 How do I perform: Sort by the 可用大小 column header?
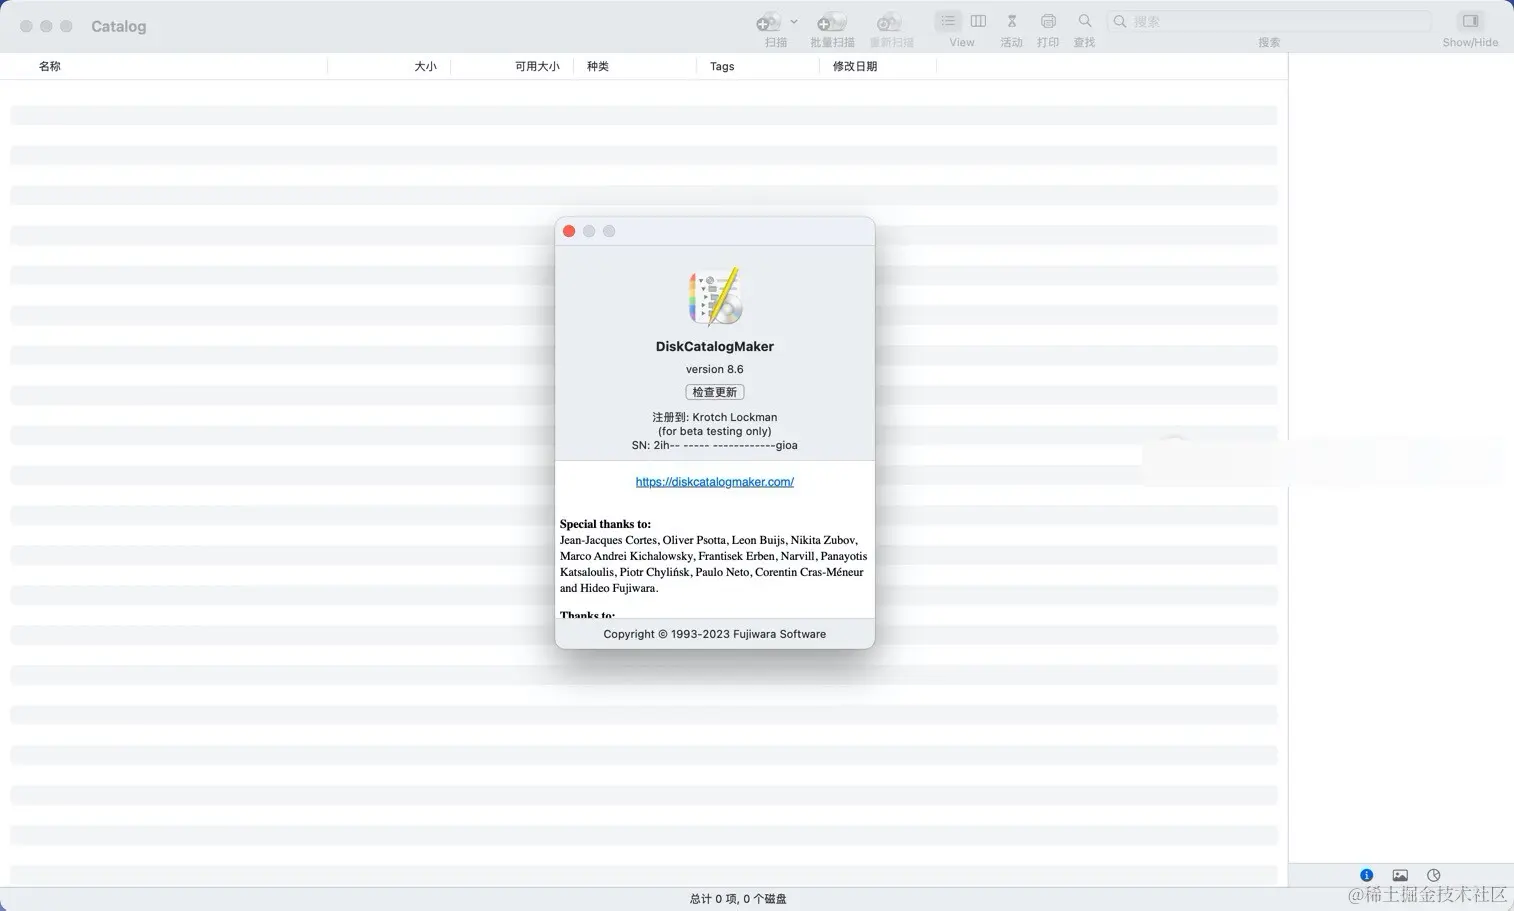537,66
